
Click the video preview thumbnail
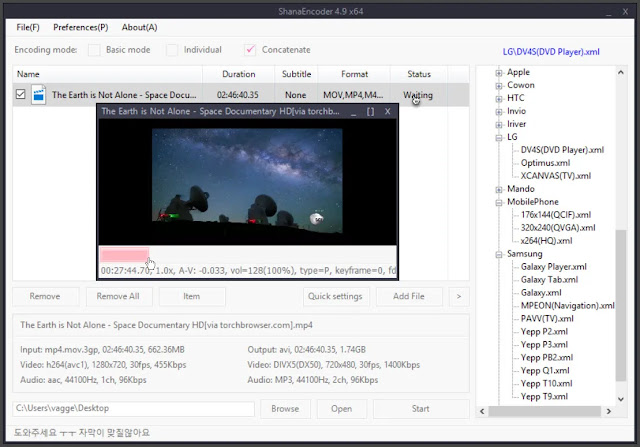click(x=247, y=181)
